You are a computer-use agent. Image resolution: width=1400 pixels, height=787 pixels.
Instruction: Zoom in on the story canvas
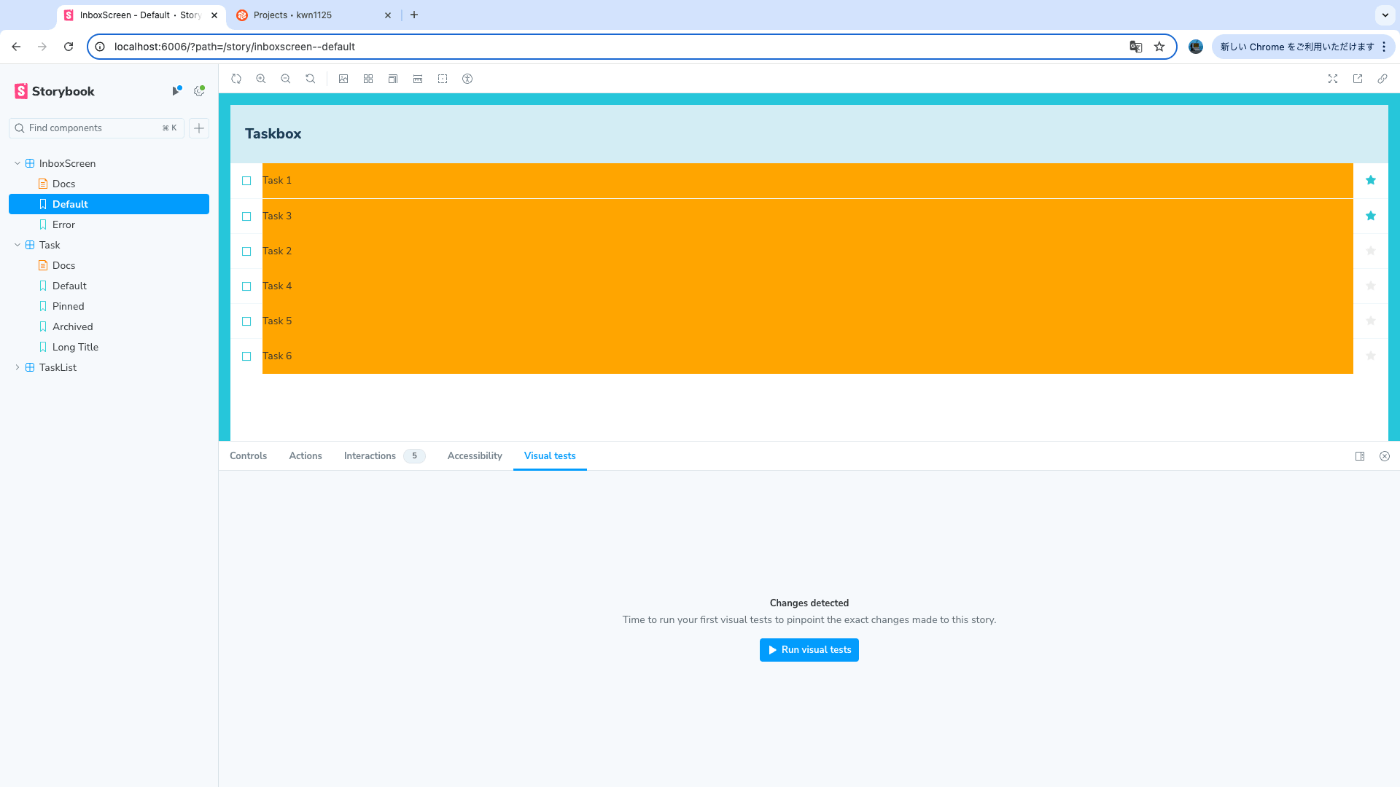261,78
